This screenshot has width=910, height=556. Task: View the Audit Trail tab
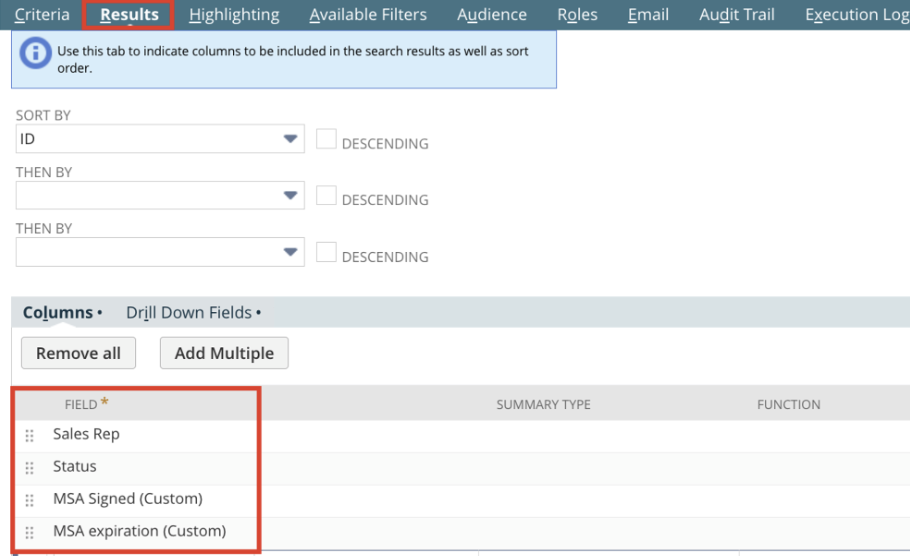click(736, 15)
